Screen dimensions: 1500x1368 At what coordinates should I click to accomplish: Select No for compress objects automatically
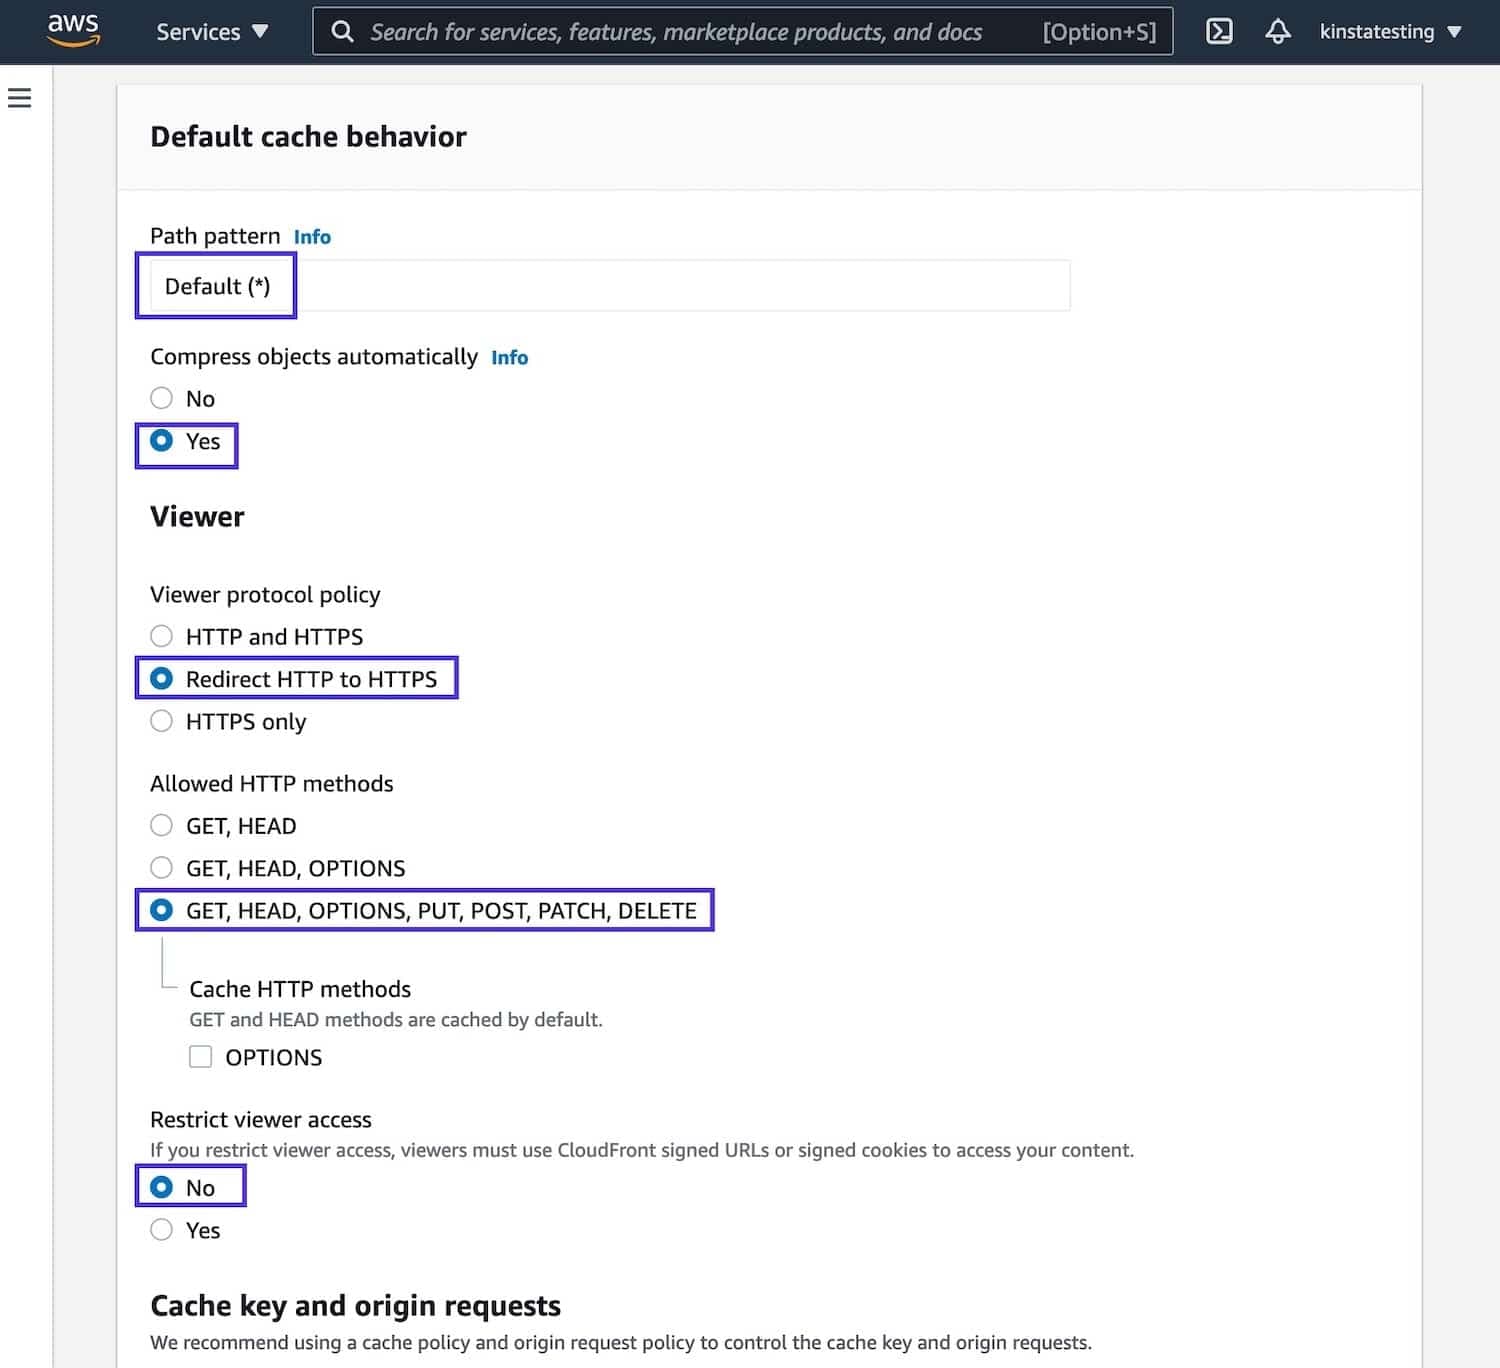tap(161, 397)
